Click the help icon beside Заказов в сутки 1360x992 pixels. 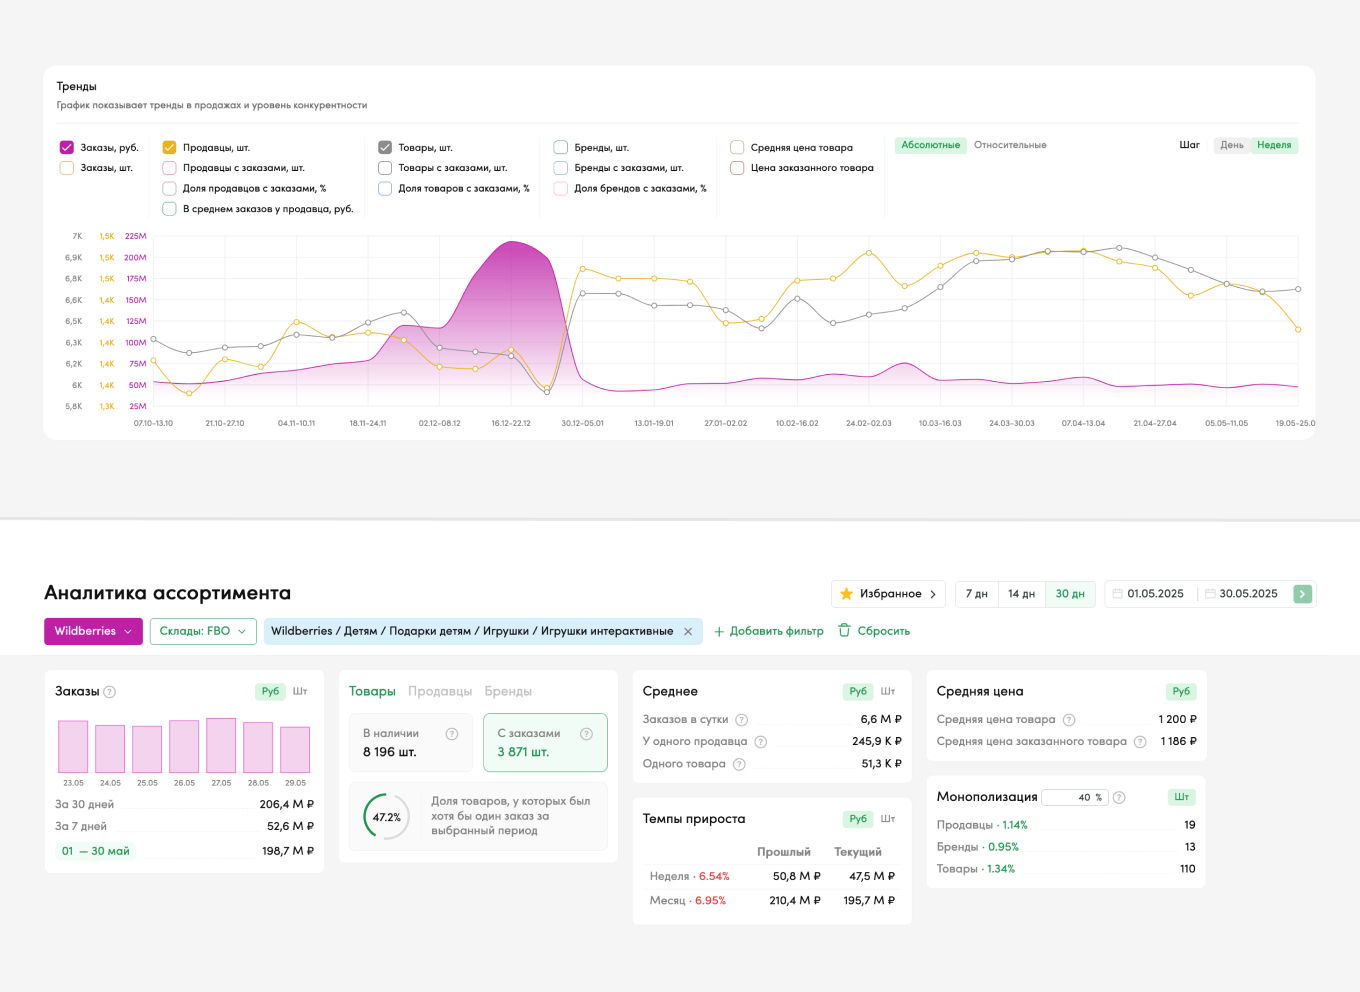pyautogui.click(x=741, y=720)
